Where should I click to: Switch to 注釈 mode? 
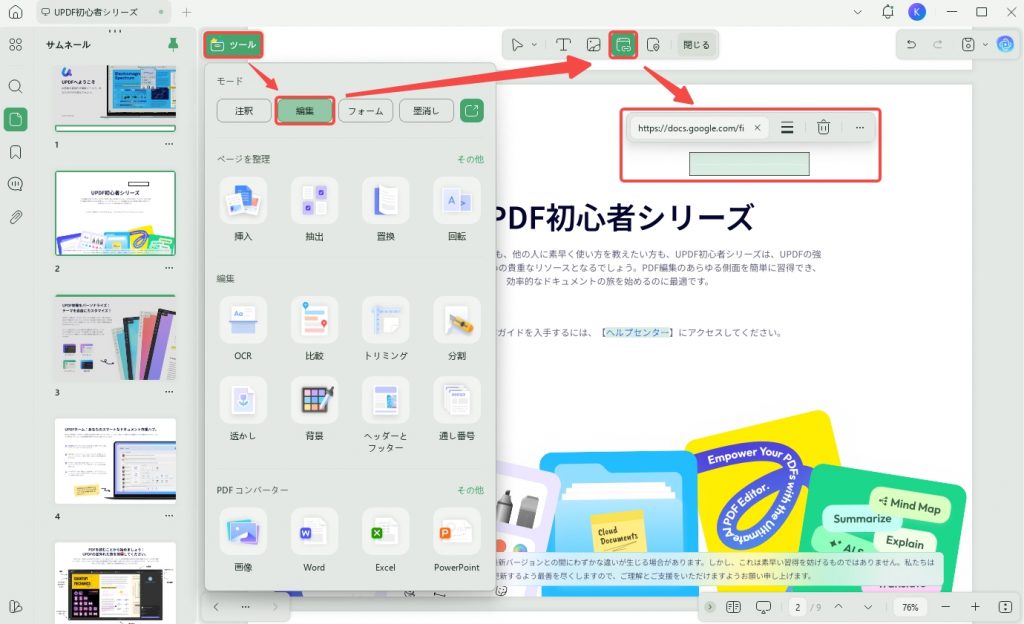244,111
